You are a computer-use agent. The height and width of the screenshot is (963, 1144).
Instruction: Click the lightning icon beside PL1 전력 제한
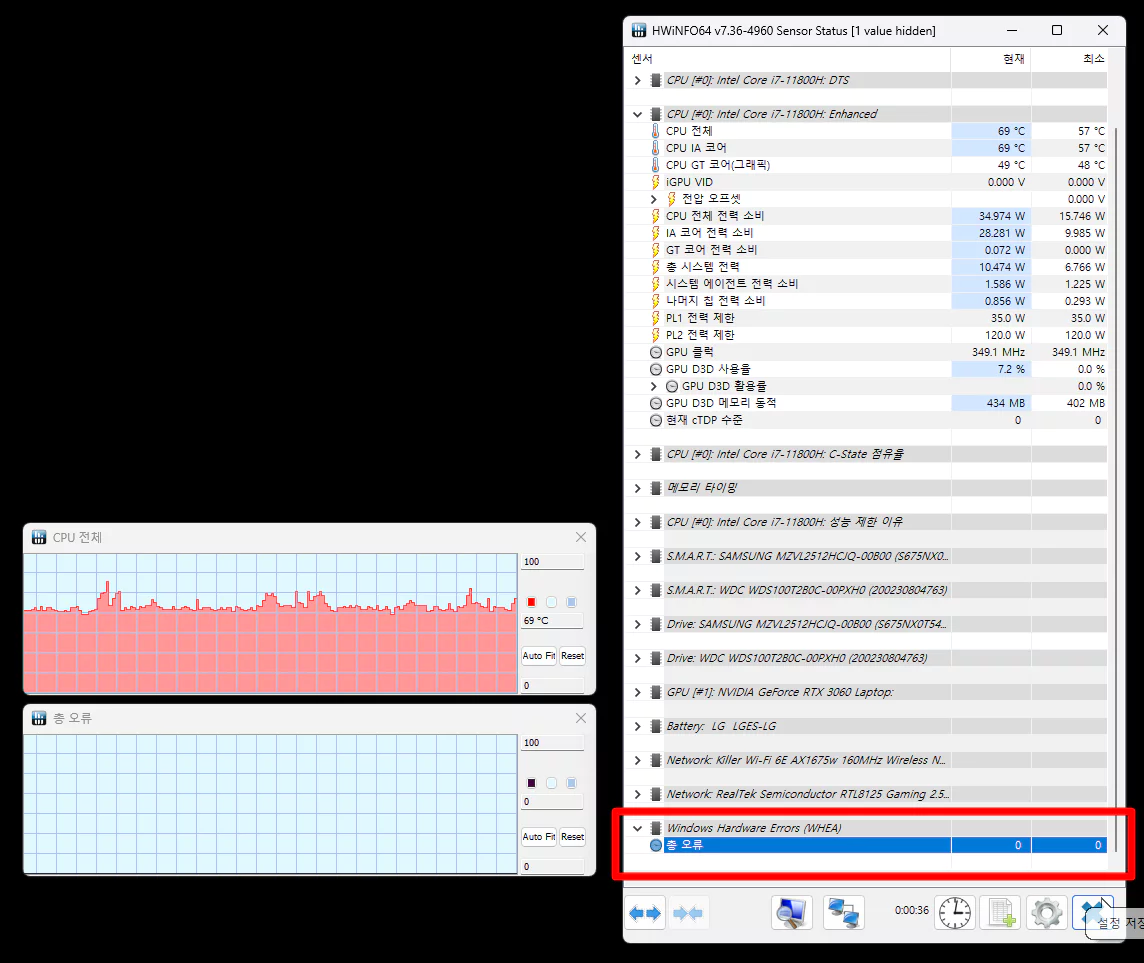click(655, 318)
